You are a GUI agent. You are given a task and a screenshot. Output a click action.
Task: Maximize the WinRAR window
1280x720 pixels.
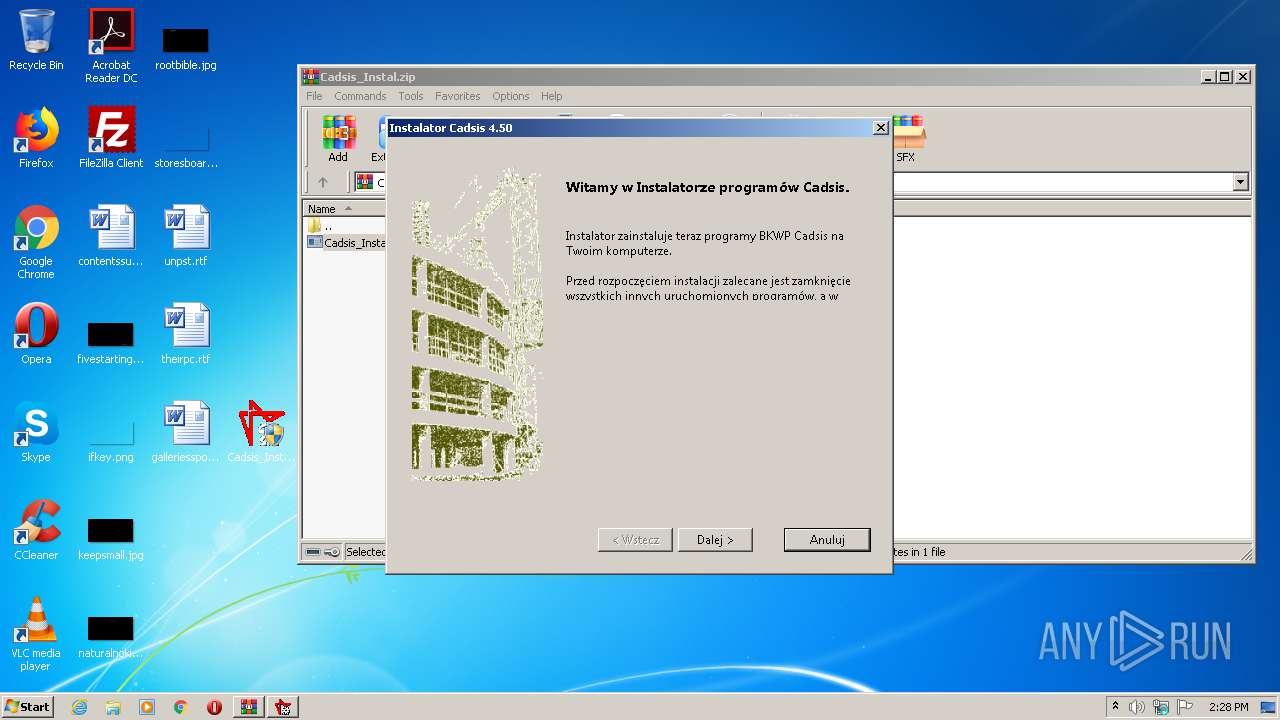tap(1225, 77)
